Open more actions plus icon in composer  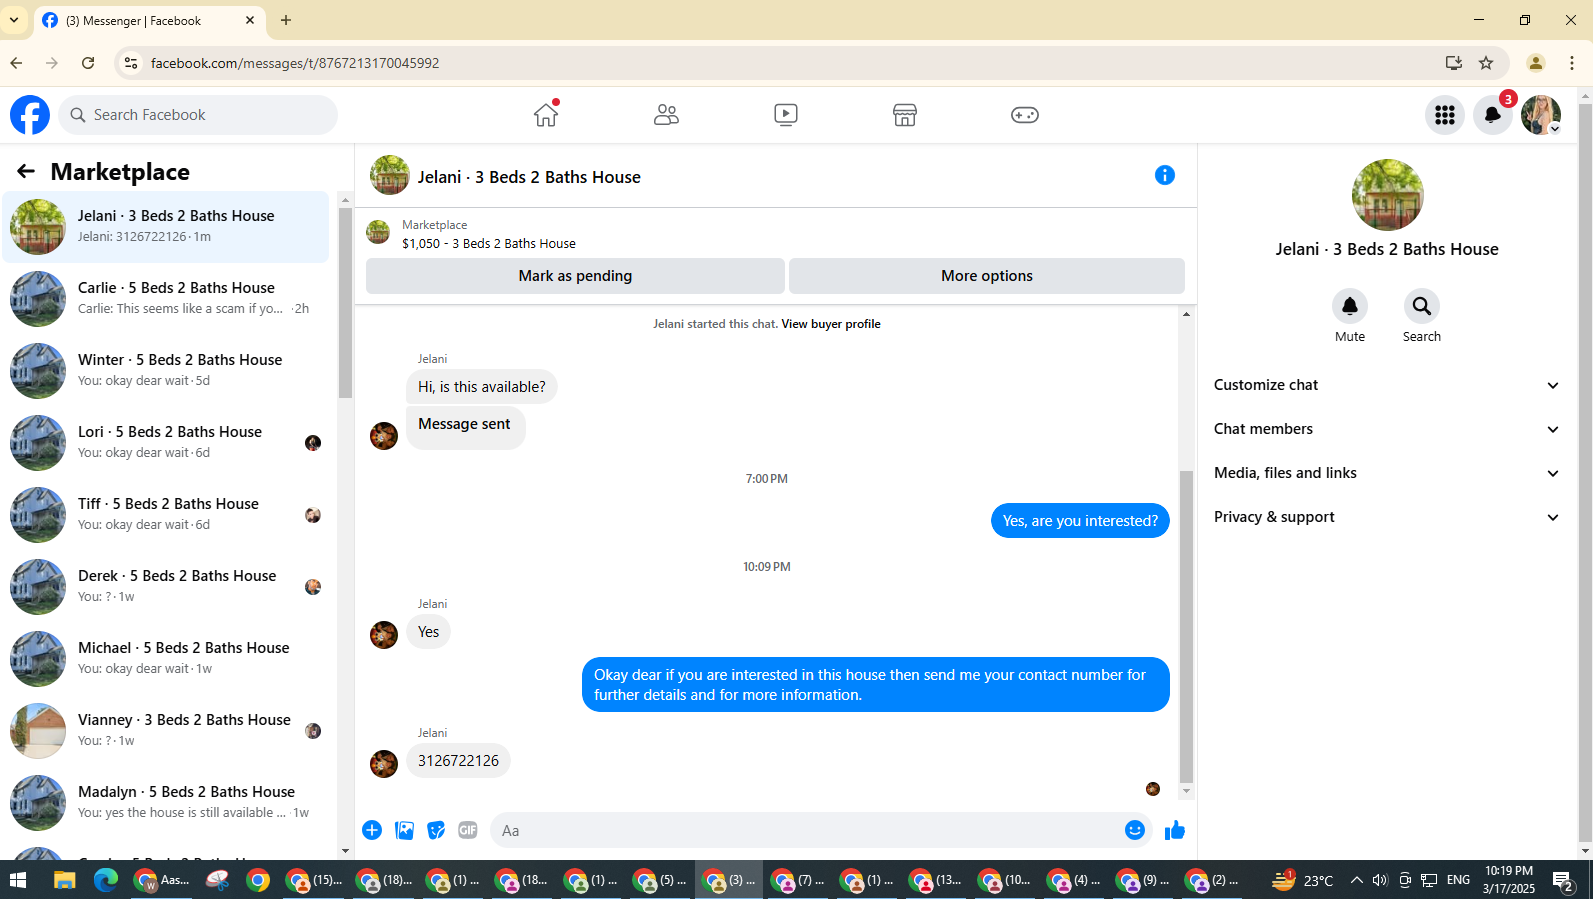point(372,830)
